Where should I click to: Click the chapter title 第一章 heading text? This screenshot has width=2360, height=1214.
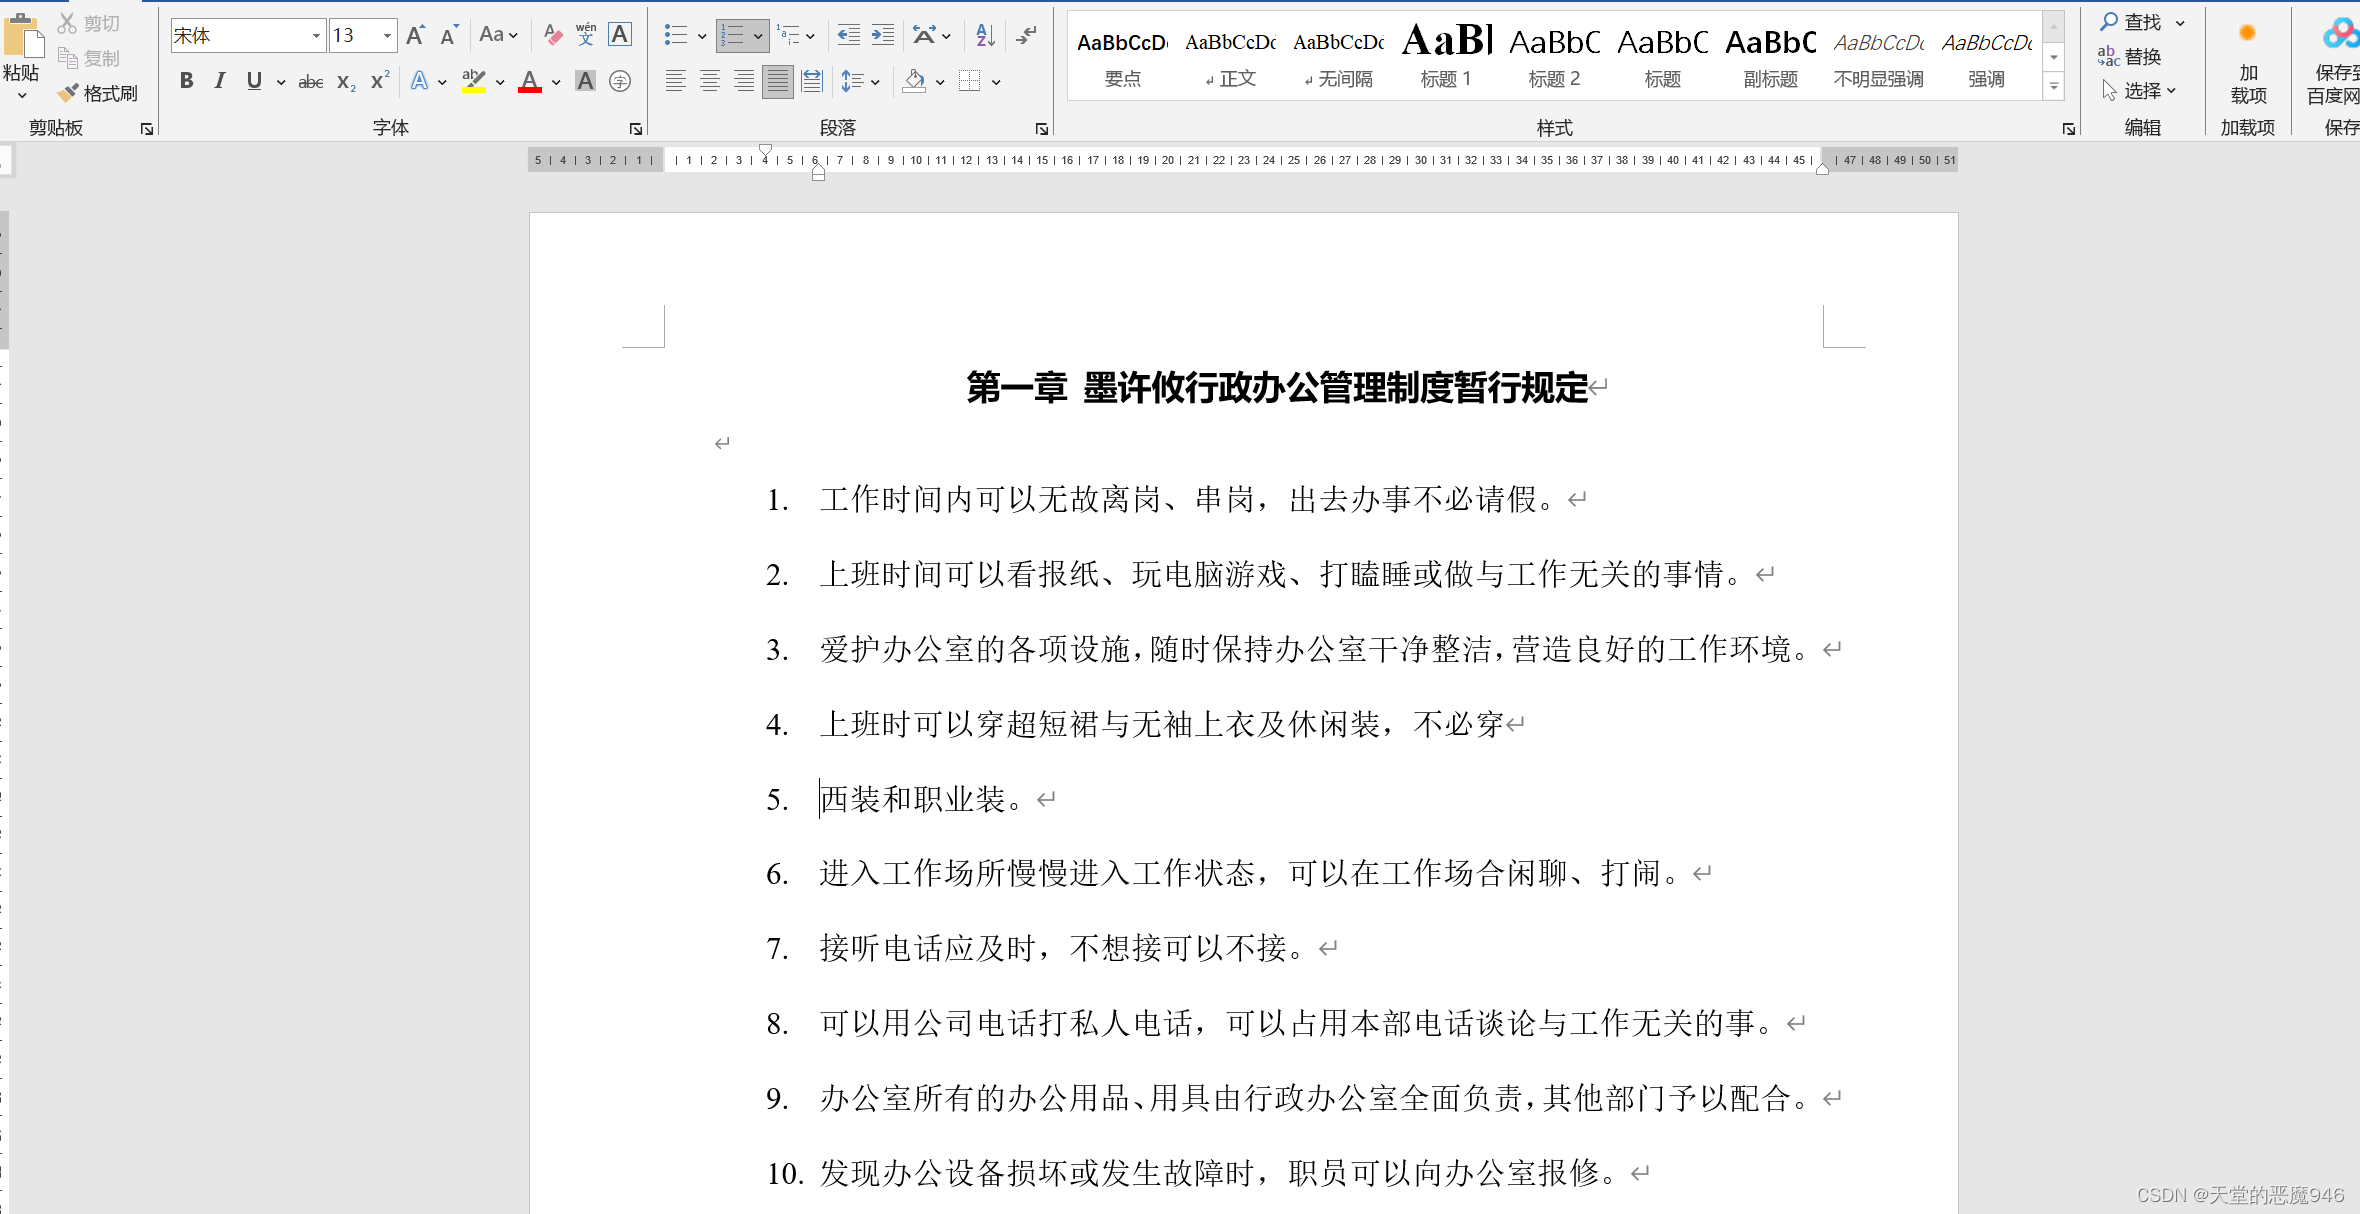point(1277,387)
